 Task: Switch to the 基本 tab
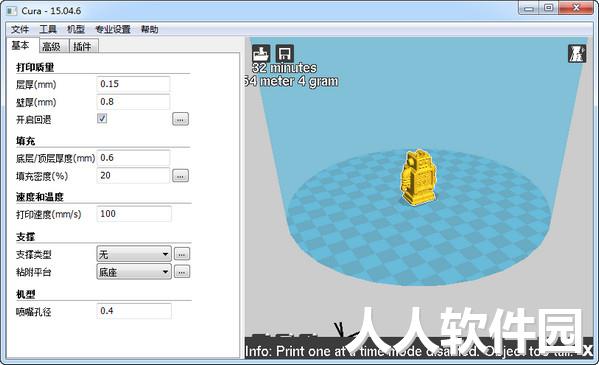[x=22, y=45]
